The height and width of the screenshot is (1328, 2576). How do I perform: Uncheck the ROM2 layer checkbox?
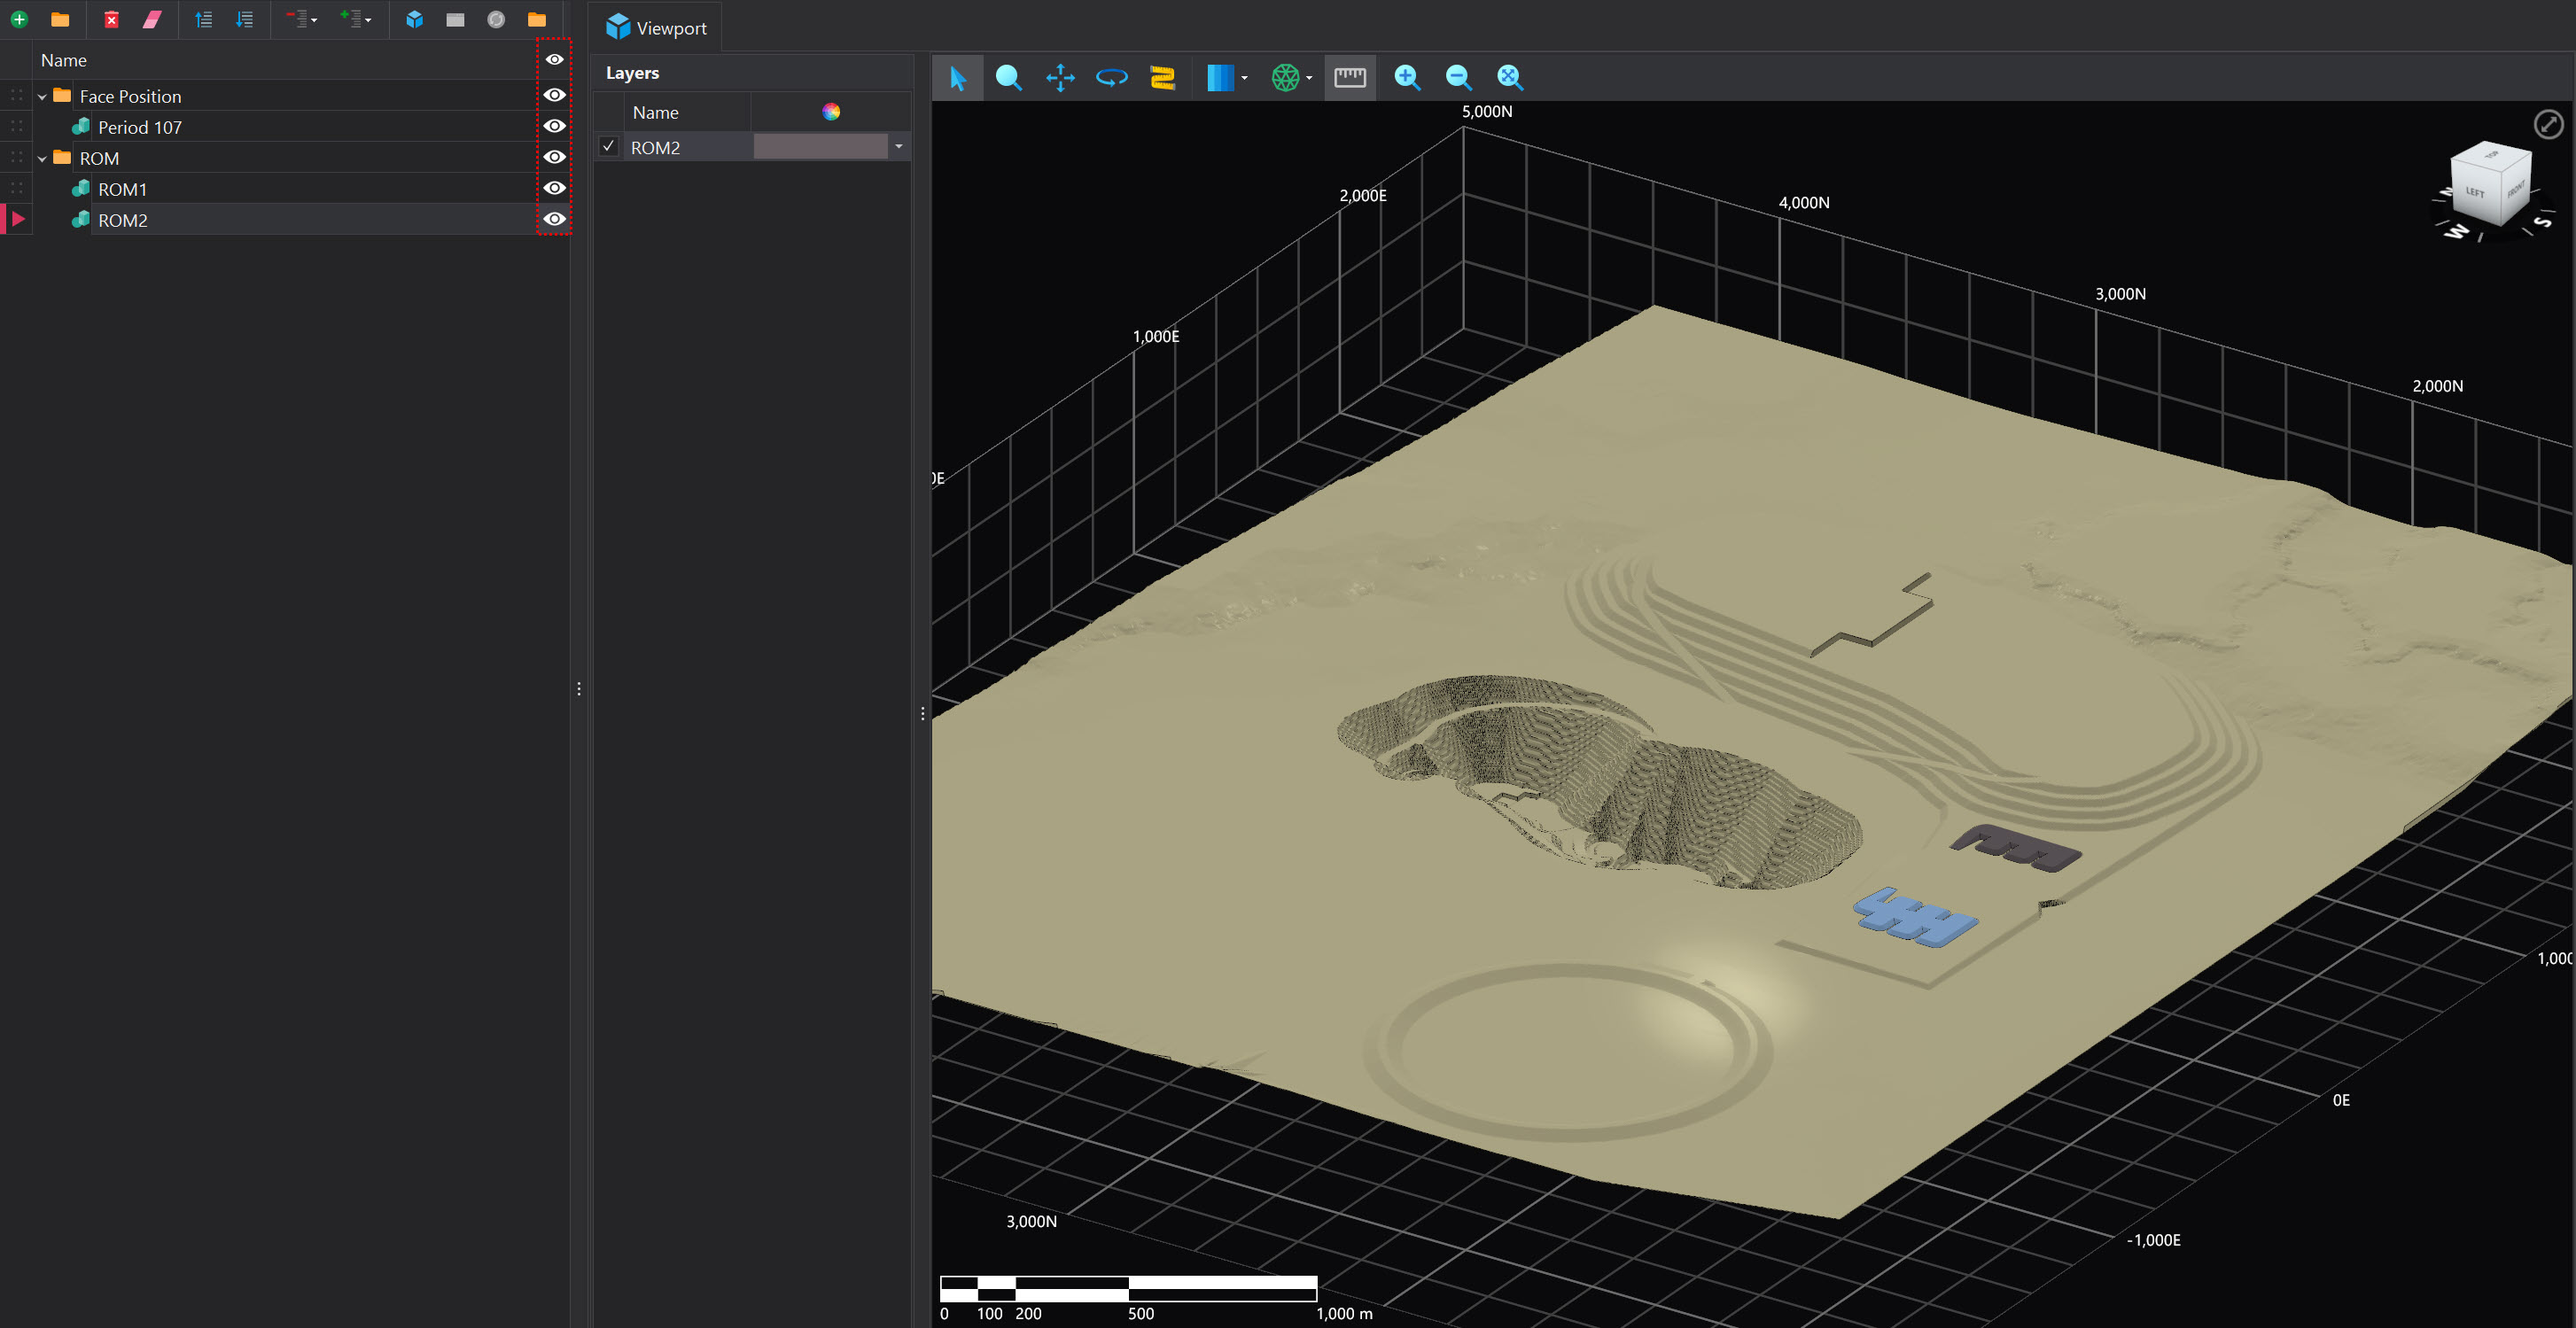[x=608, y=146]
